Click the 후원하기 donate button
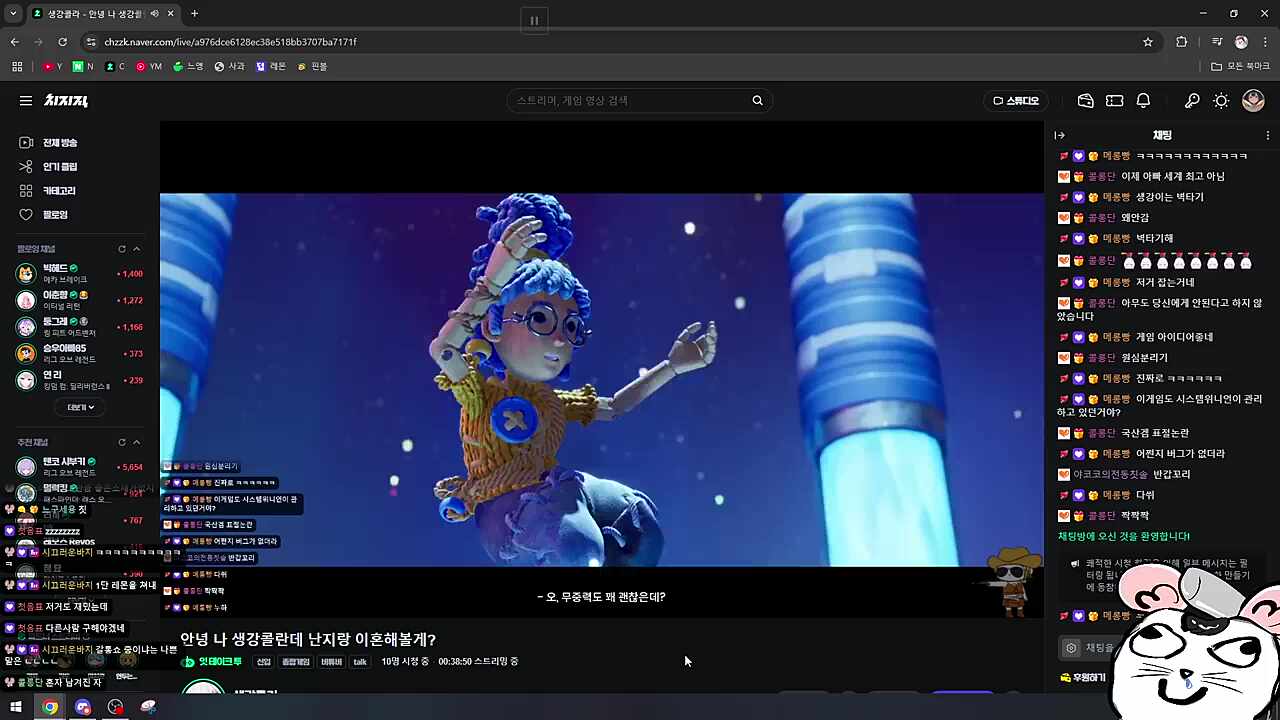 pos(1083,677)
